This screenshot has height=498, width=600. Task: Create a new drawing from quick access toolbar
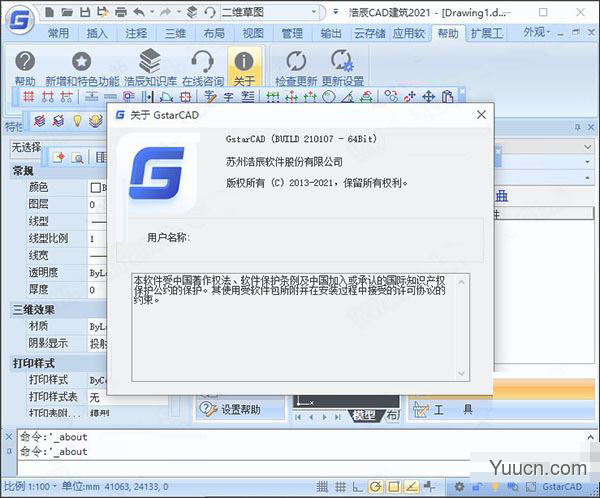pos(49,12)
